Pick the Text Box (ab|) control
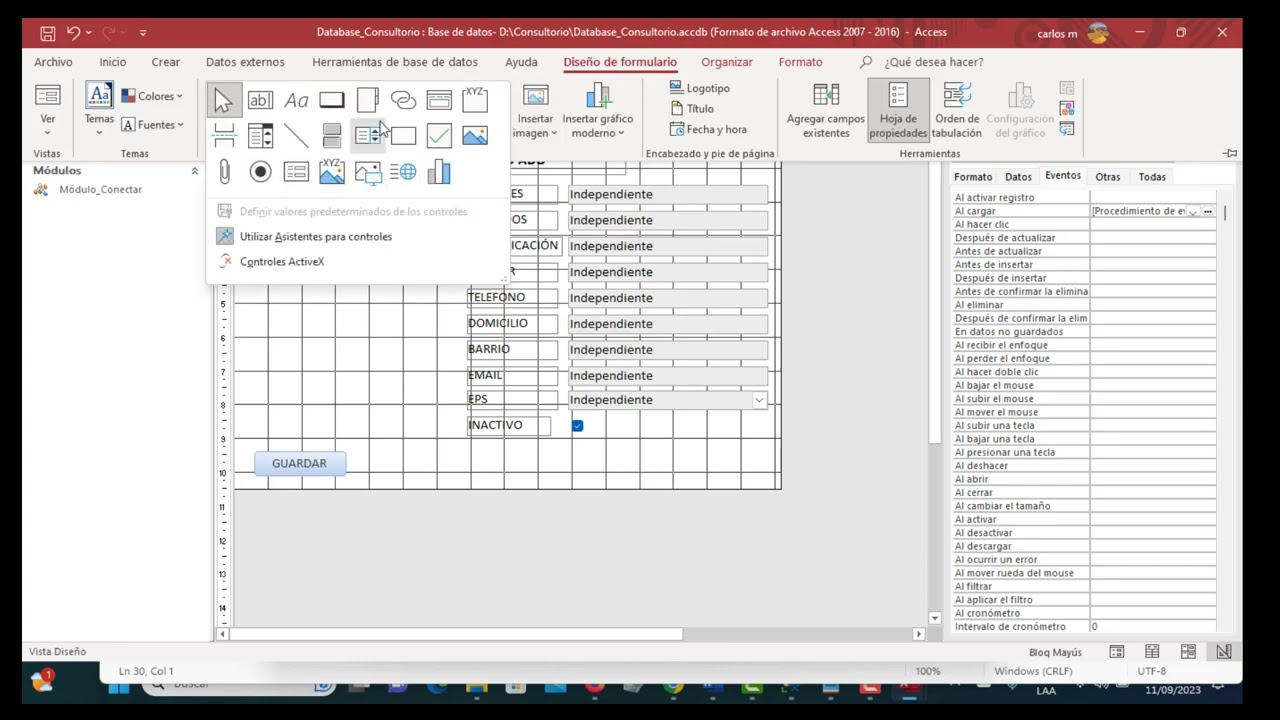 point(260,100)
